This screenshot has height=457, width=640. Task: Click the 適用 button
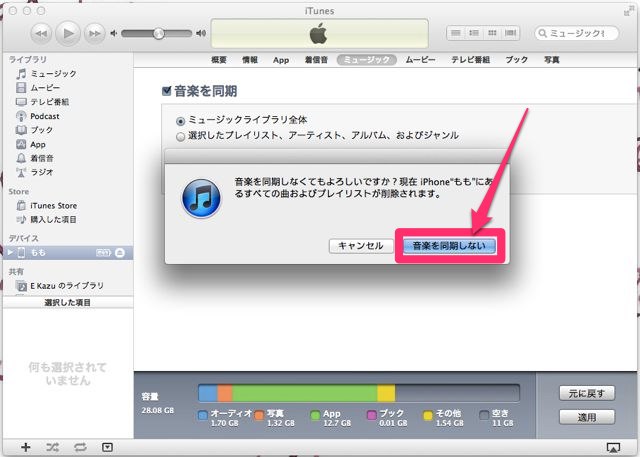coord(587,417)
